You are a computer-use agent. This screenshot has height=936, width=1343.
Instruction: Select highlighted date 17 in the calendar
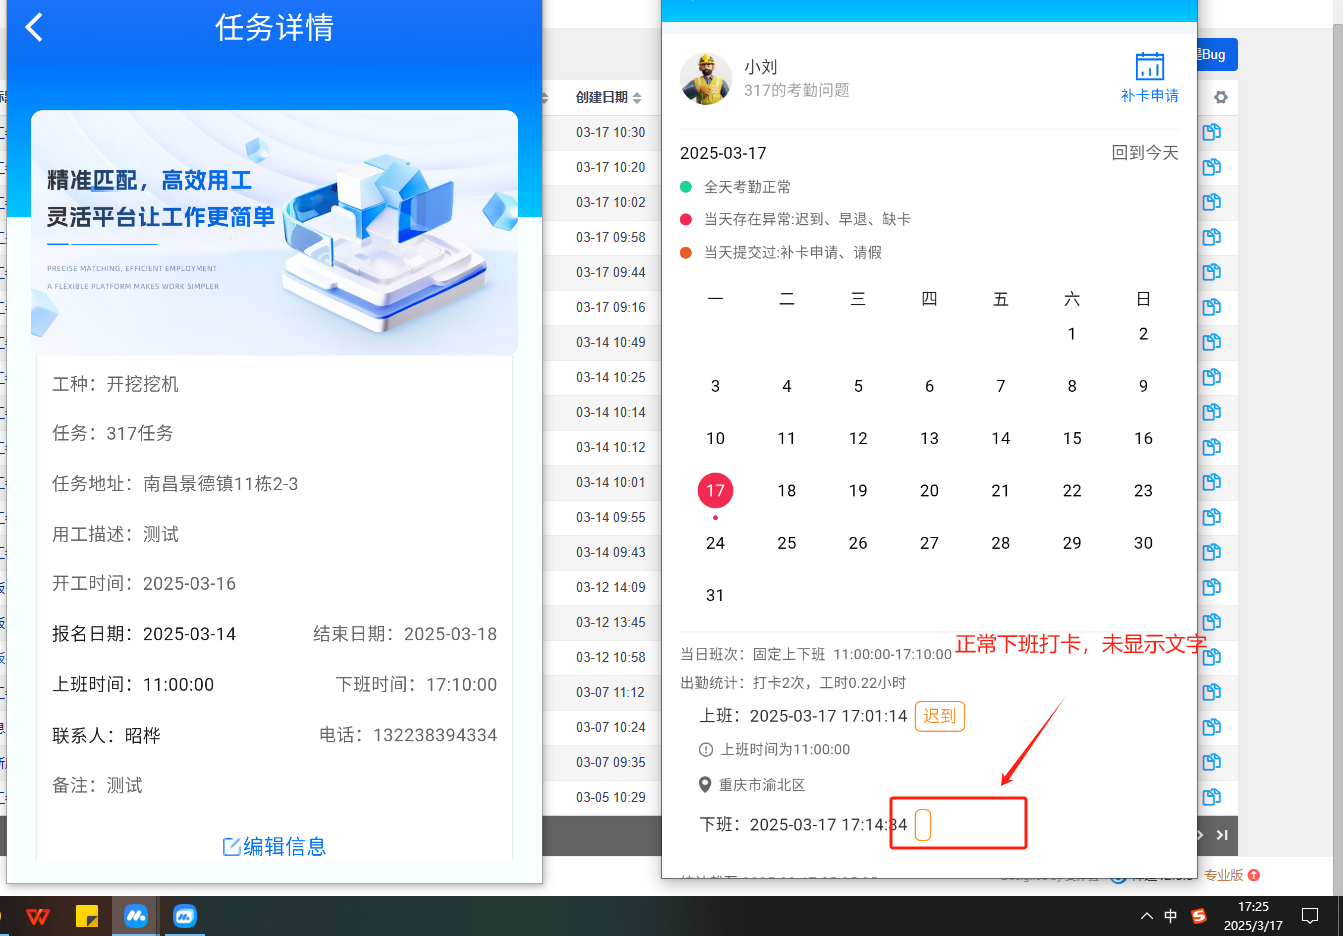[x=715, y=491]
